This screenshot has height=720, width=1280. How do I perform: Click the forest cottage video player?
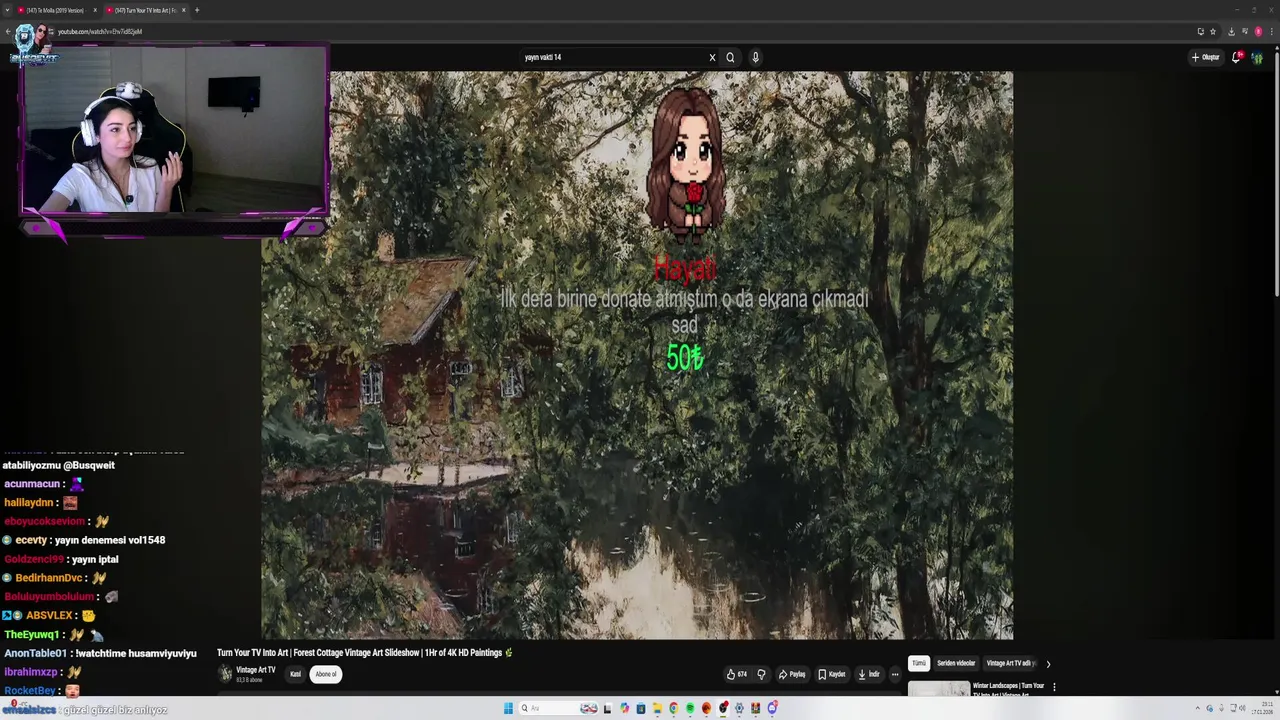point(637,355)
